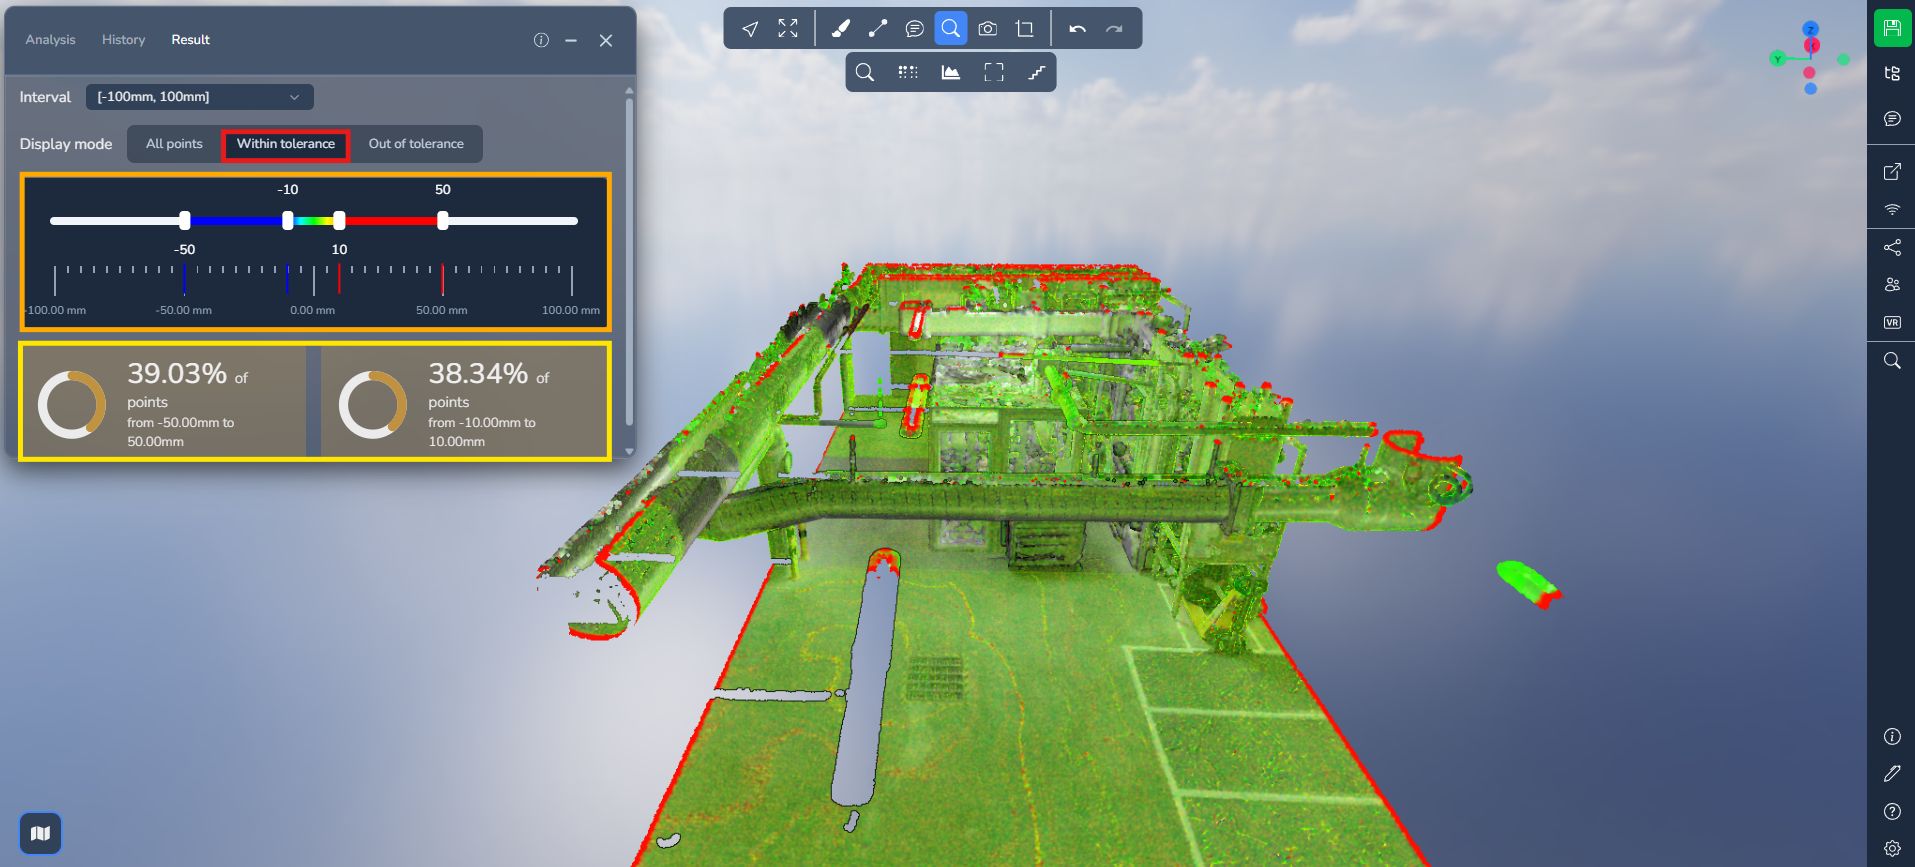
Task: Select Within tolerance display mode
Action: [x=286, y=144]
